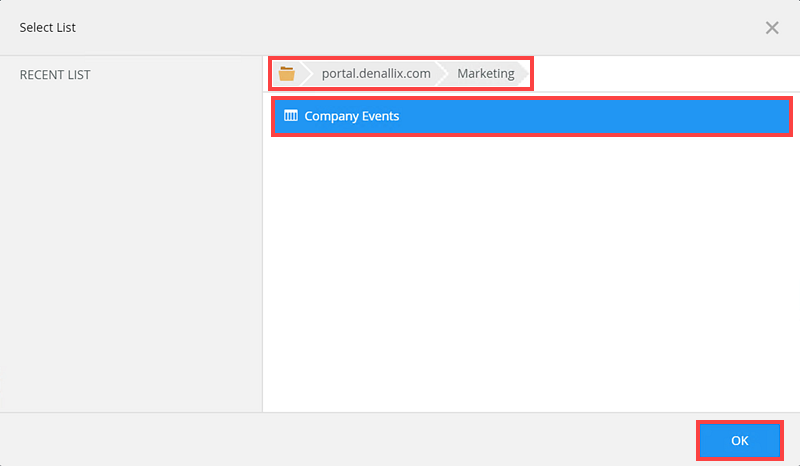Screen dimensions: 800x466
Task: Click the orange root folder icon
Action: [x=287, y=74]
